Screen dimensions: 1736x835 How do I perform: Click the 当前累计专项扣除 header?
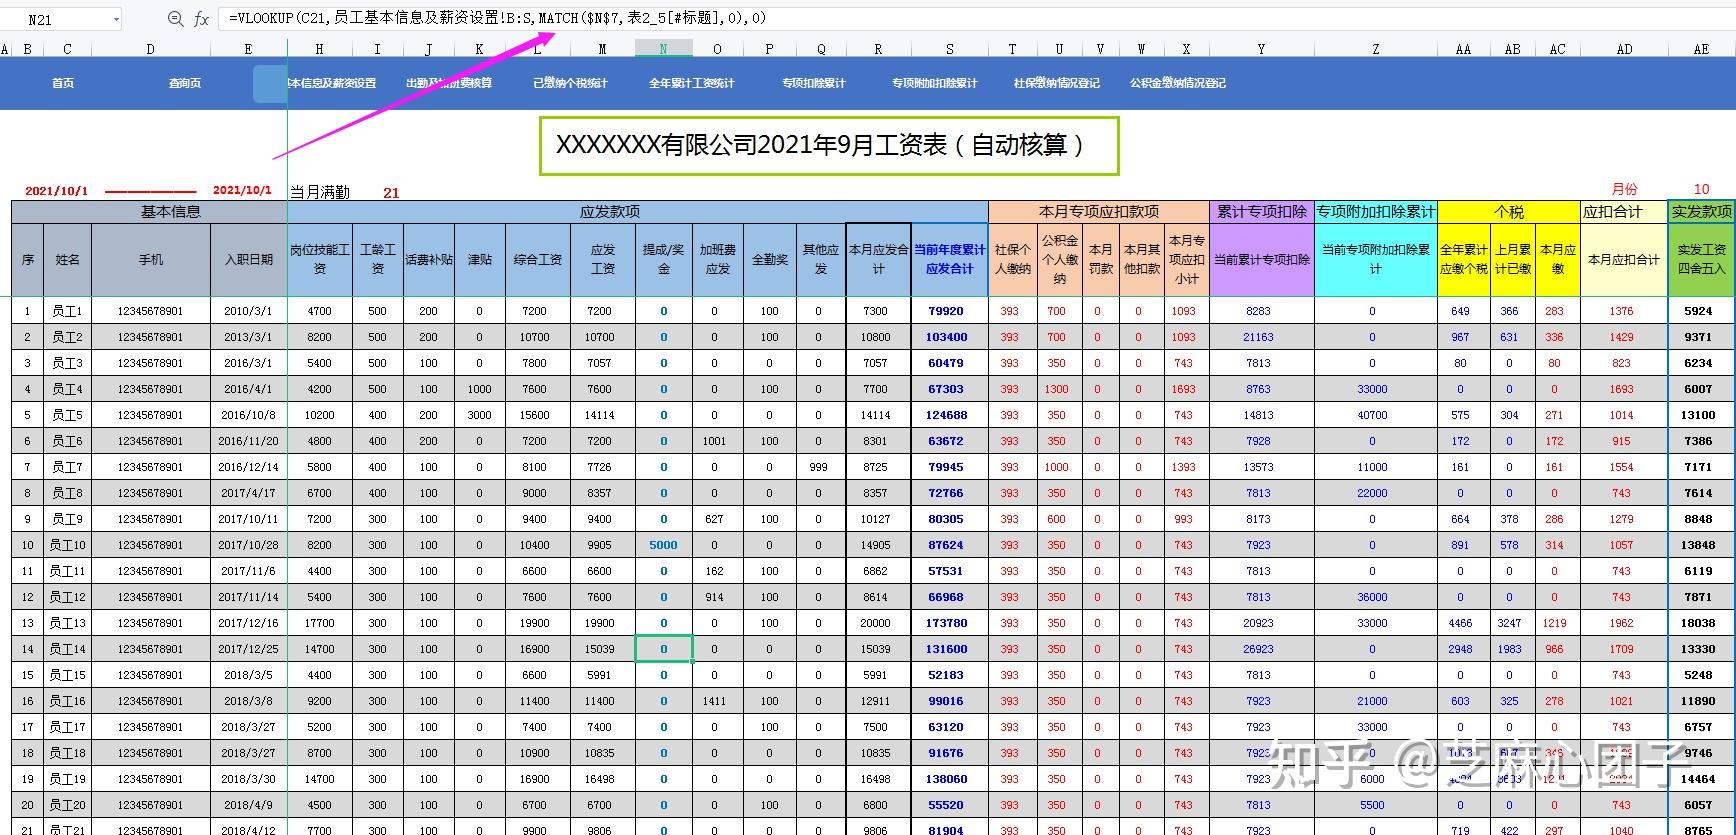[1261, 259]
